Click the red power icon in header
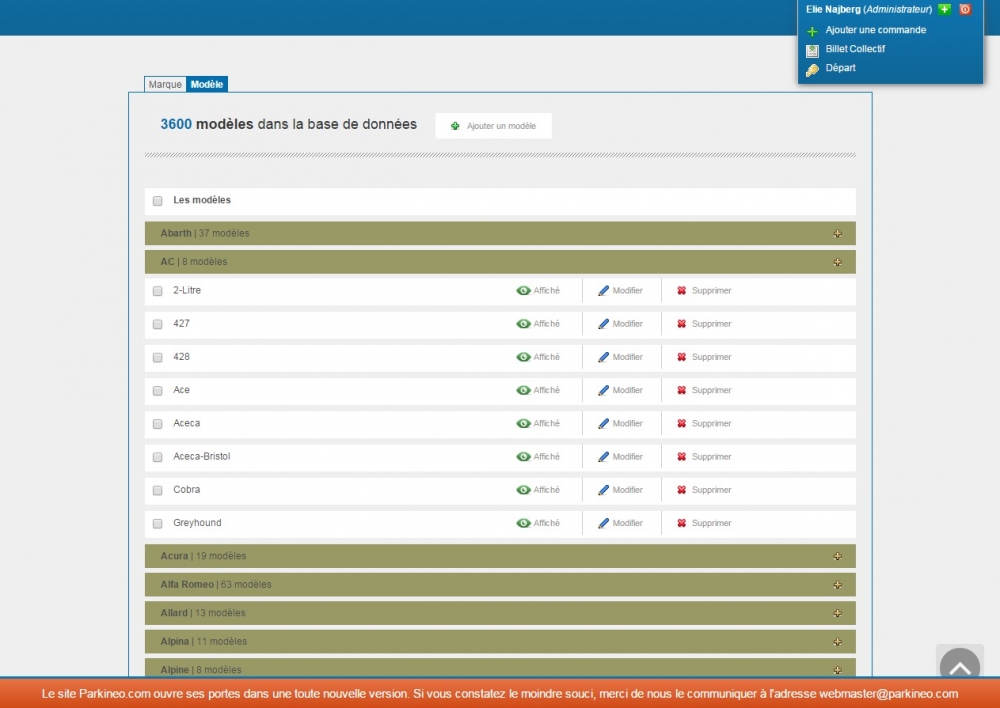This screenshot has width=1000, height=708. click(965, 9)
